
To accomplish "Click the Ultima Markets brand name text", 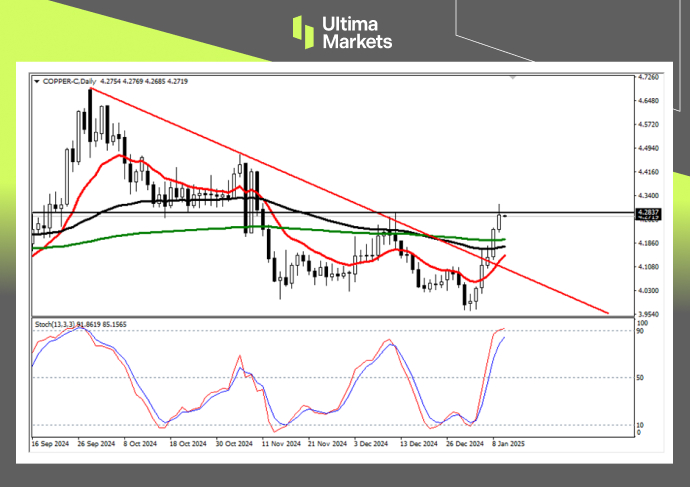I will 356,32.
